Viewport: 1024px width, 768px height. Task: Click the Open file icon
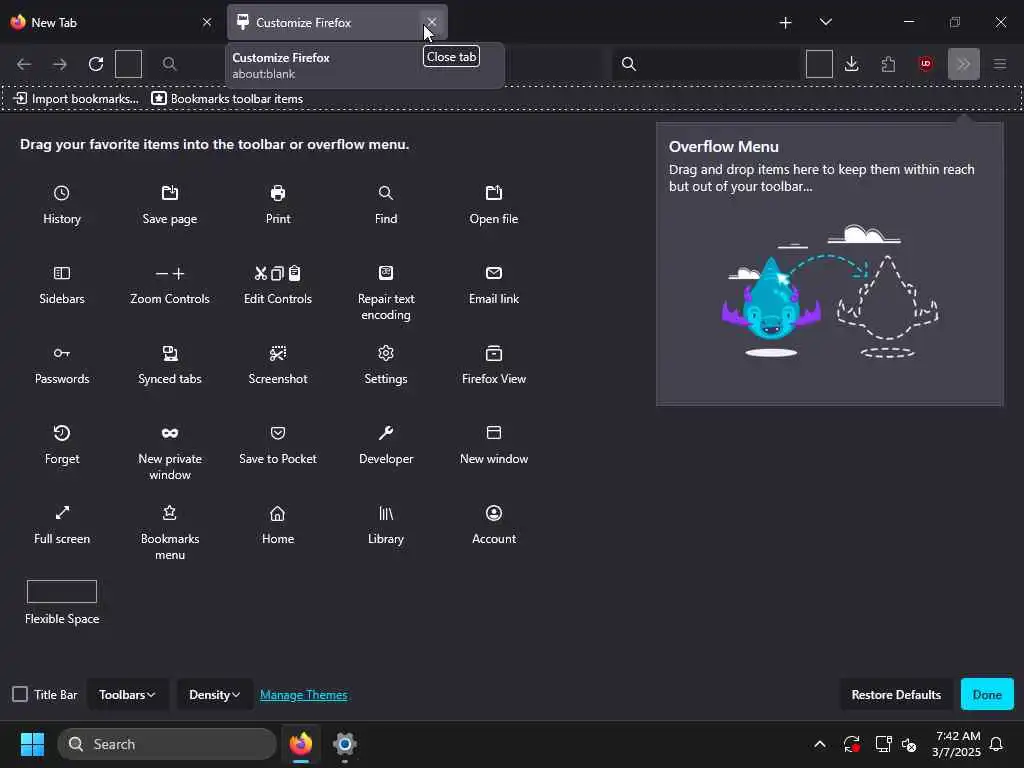point(494,193)
